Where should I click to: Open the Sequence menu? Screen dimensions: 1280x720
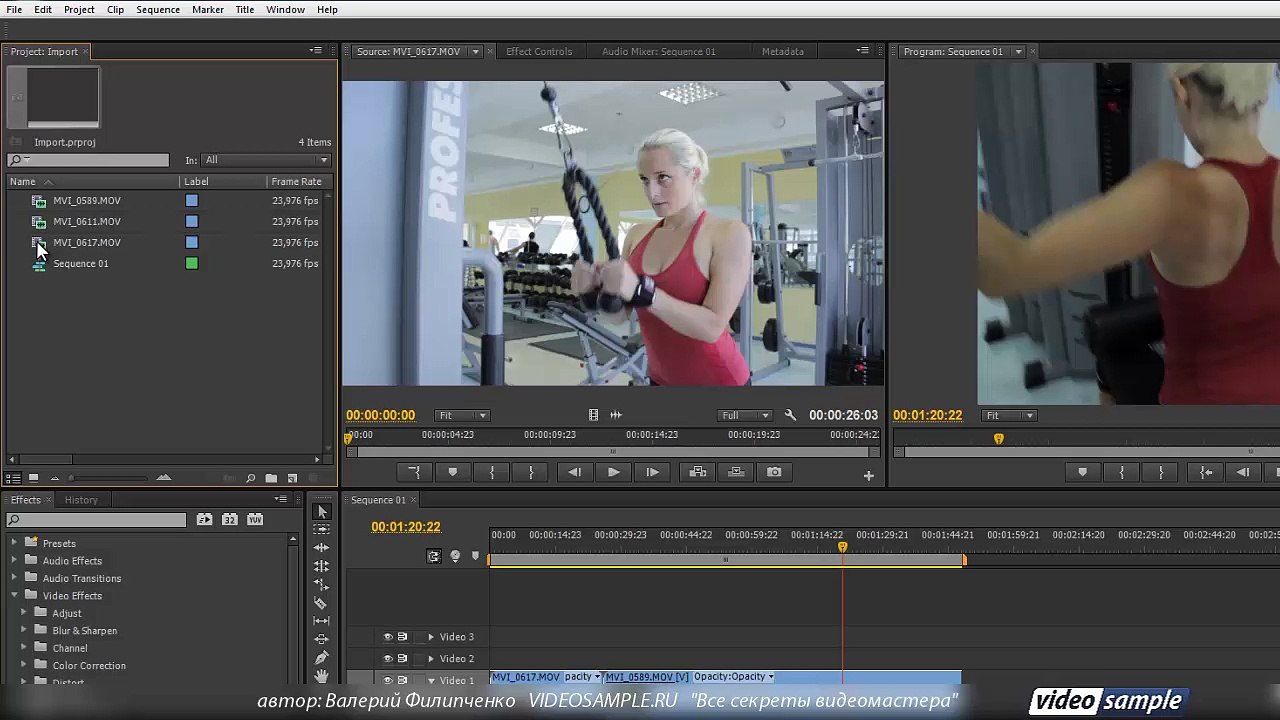tap(158, 9)
